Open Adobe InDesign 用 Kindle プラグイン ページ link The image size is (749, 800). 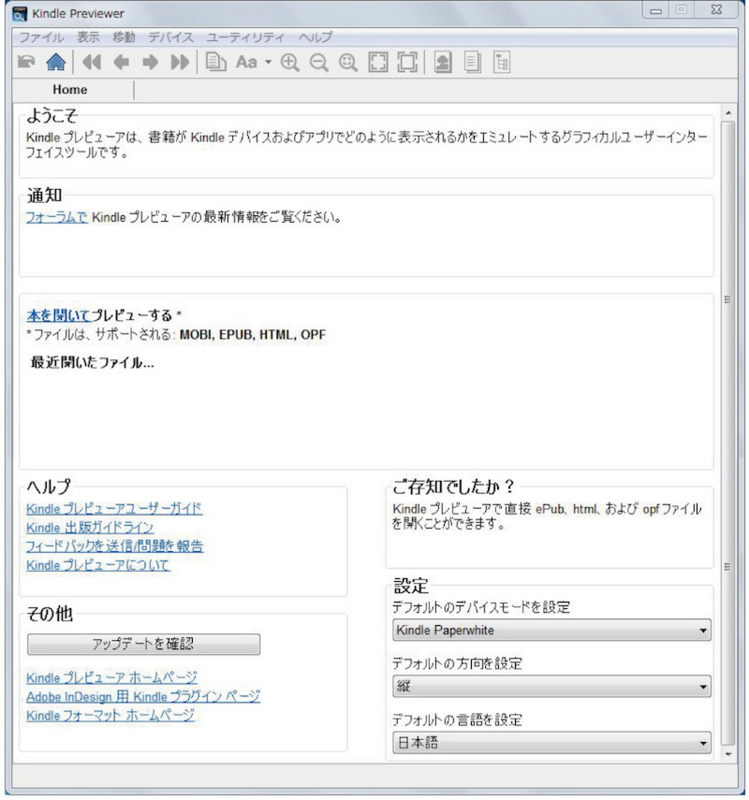pos(143,697)
